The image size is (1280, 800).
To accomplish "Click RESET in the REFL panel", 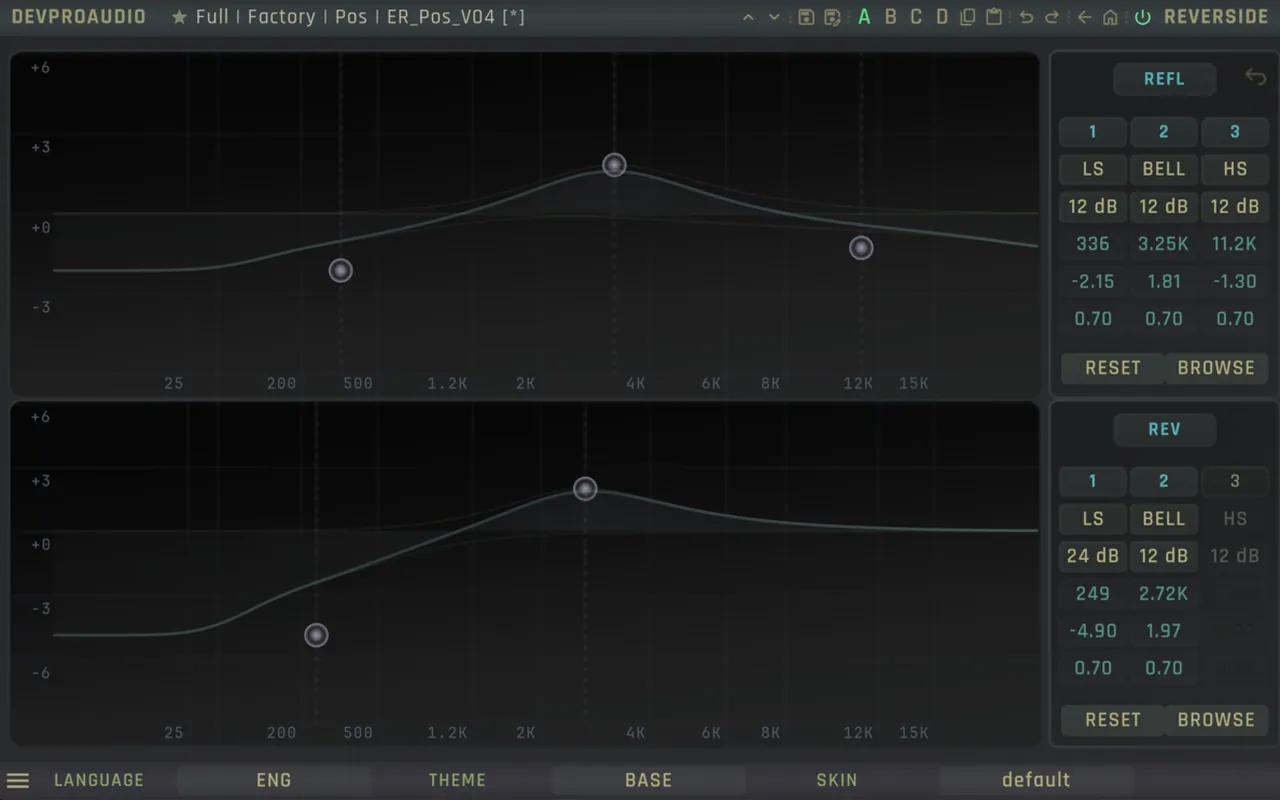I will [x=1113, y=368].
